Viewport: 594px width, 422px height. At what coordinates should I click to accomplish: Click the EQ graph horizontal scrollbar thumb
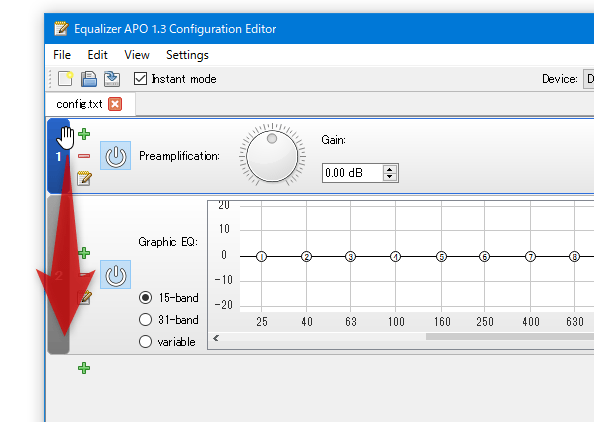point(510,337)
